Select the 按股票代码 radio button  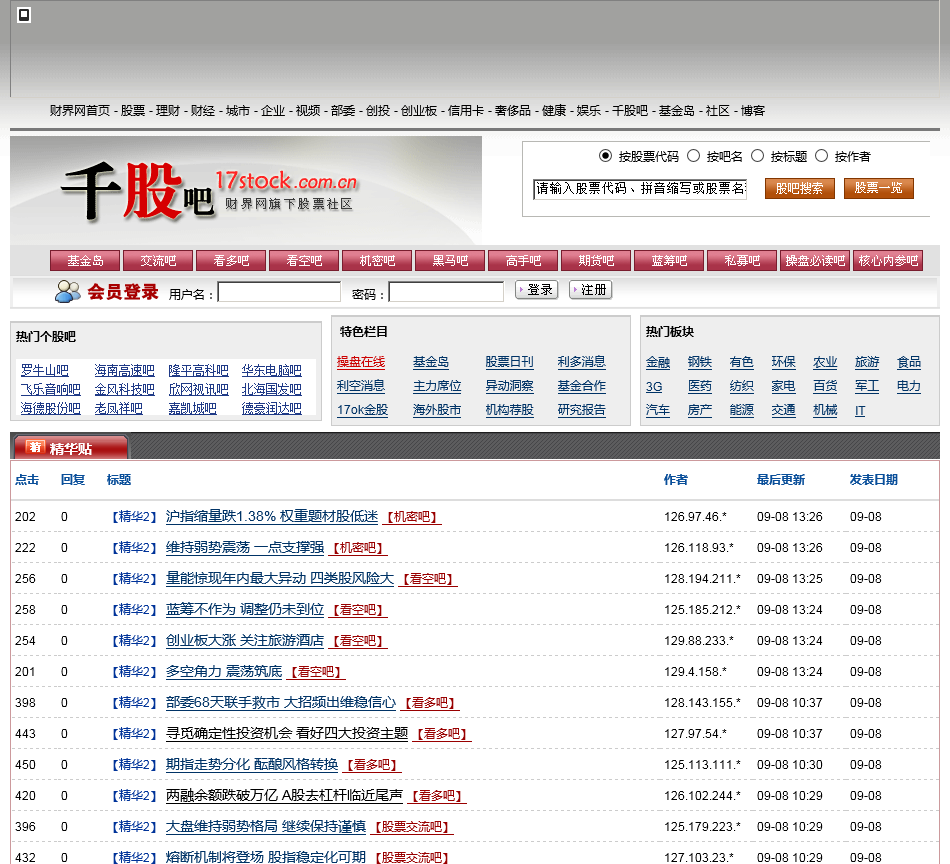pyautogui.click(x=605, y=156)
